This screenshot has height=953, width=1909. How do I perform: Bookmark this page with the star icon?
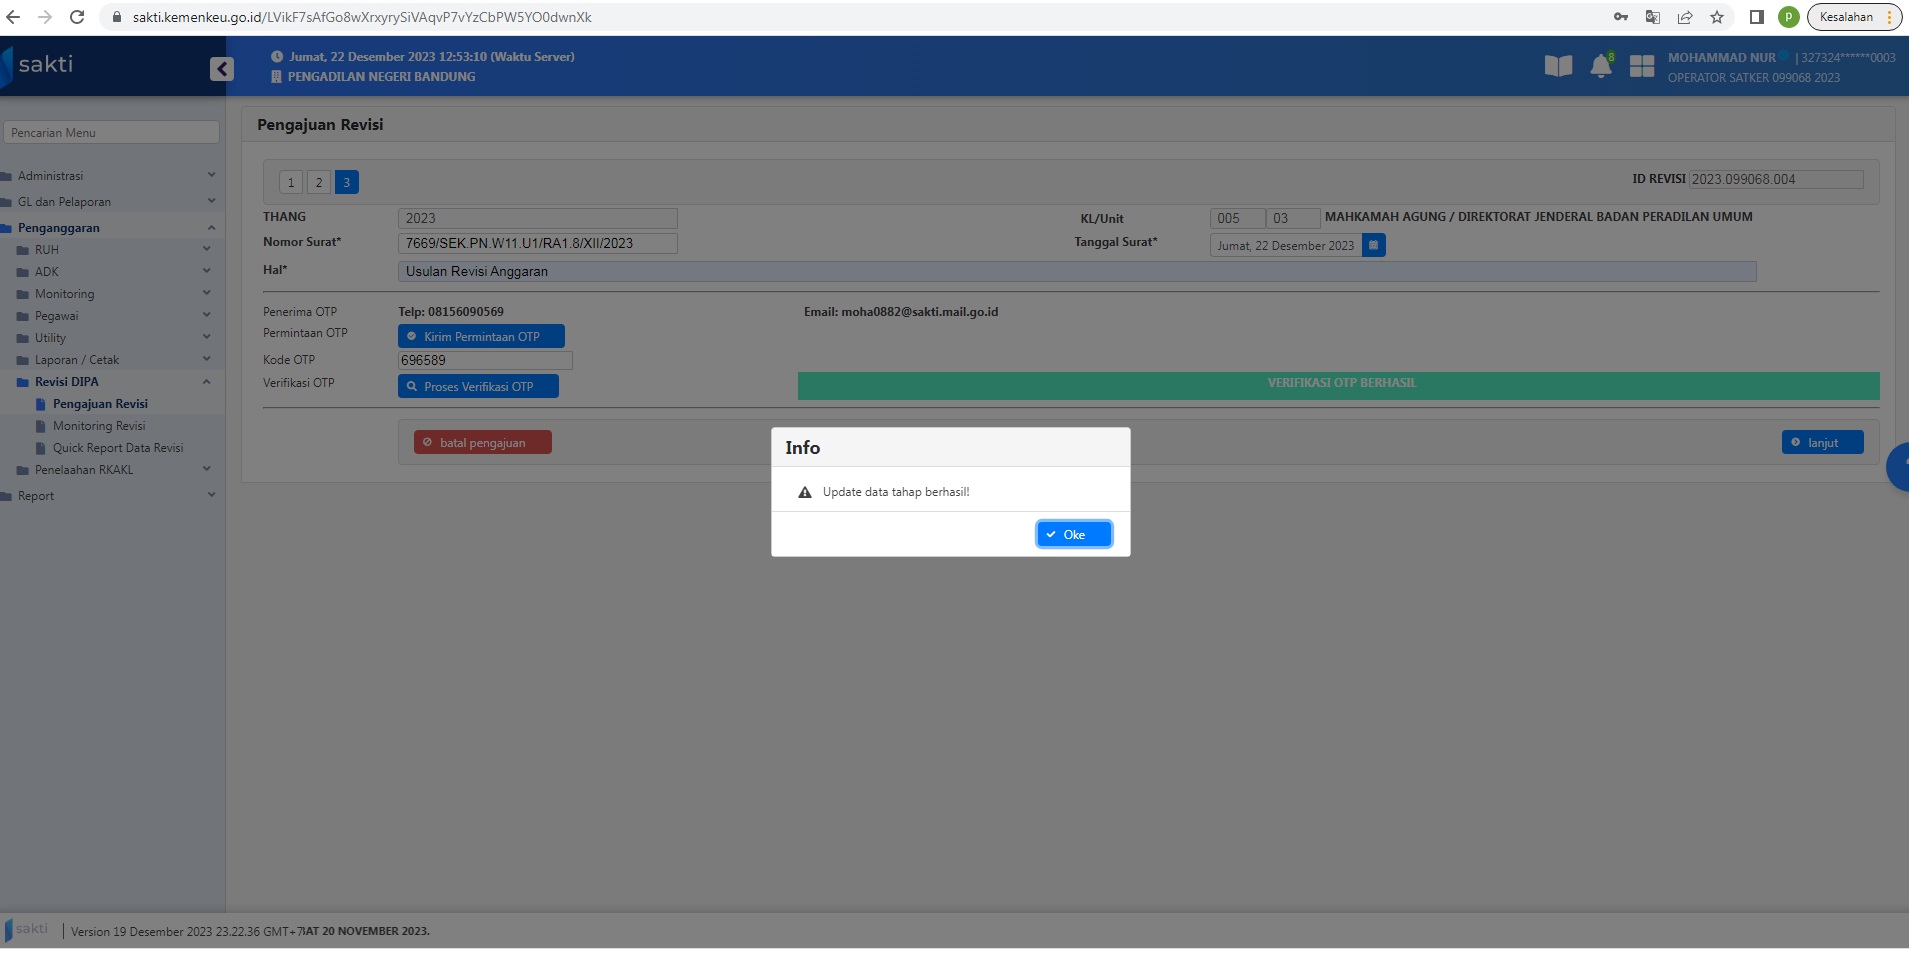point(1717,17)
